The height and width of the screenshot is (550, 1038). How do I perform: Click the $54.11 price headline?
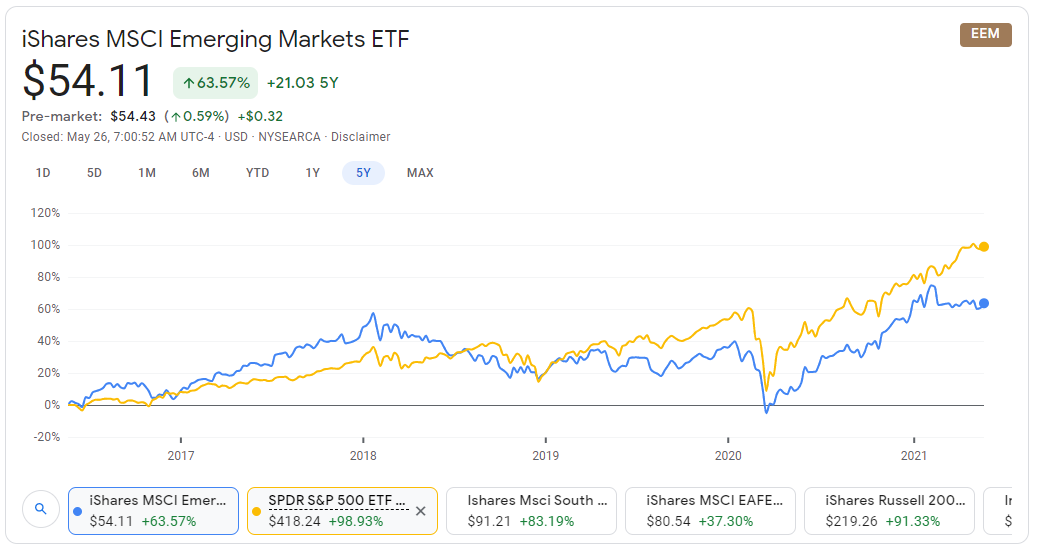click(87, 80)
